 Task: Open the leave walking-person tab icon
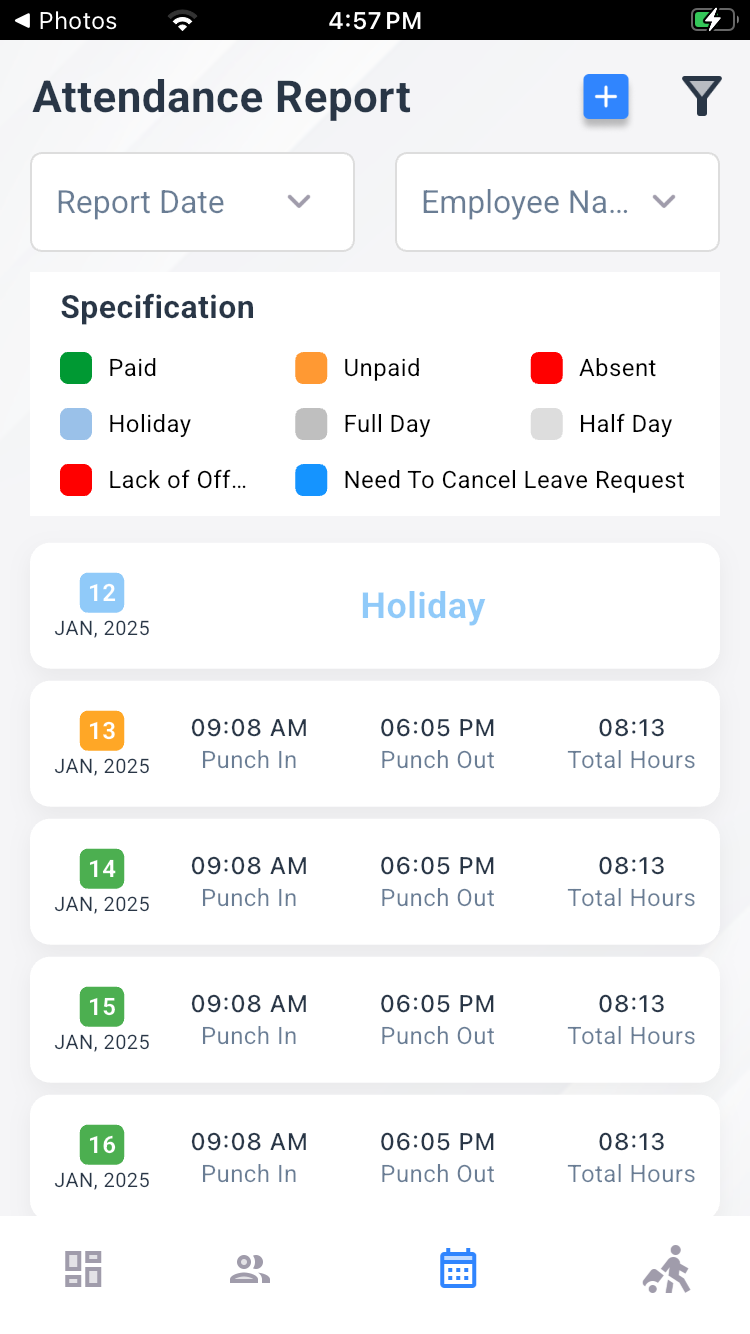[667, 1269]
